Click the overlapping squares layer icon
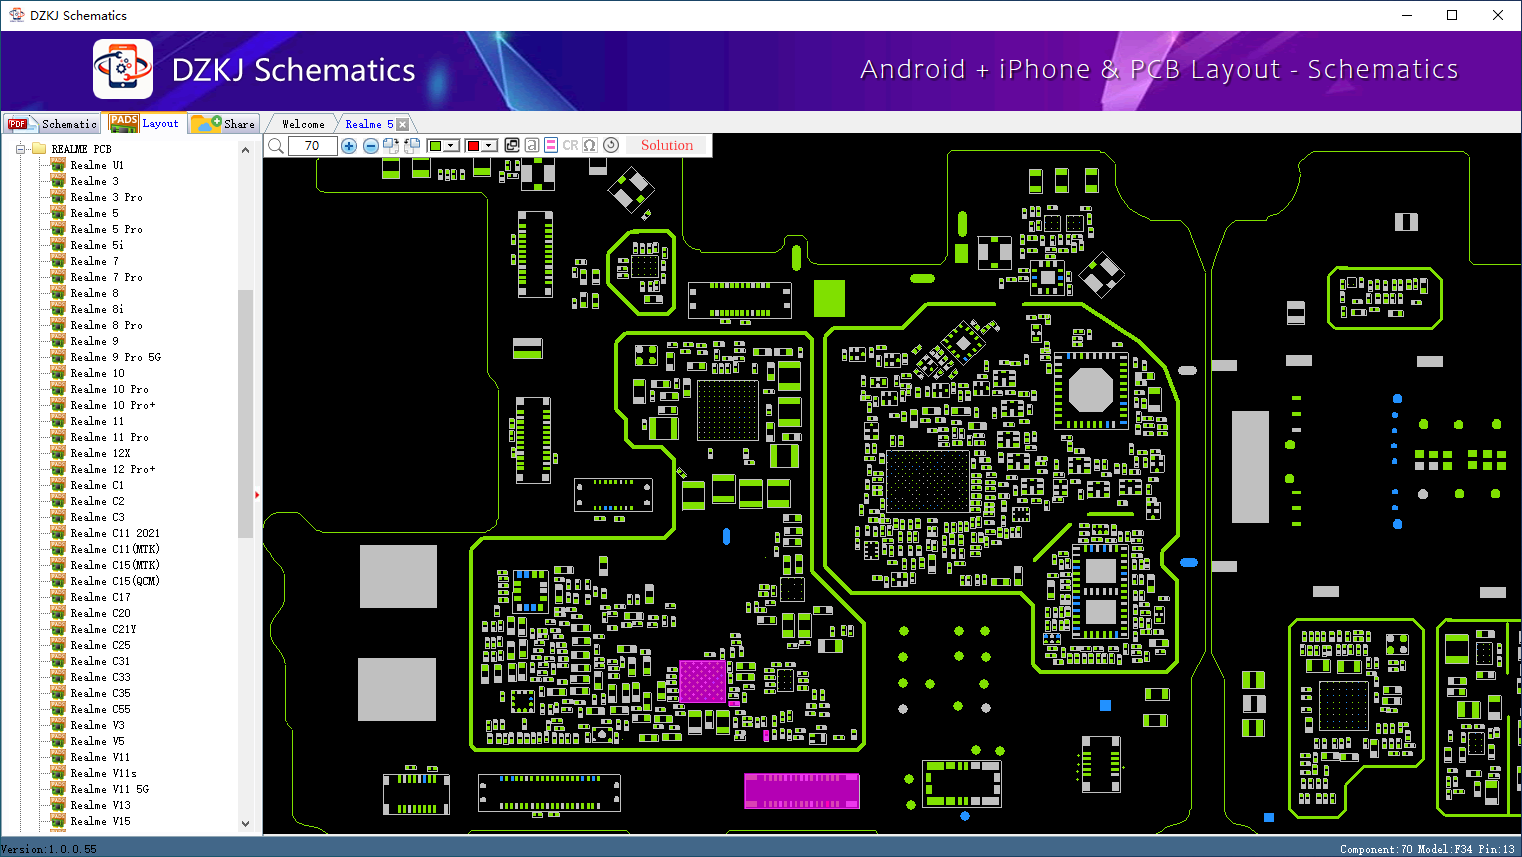 (512, 145)
